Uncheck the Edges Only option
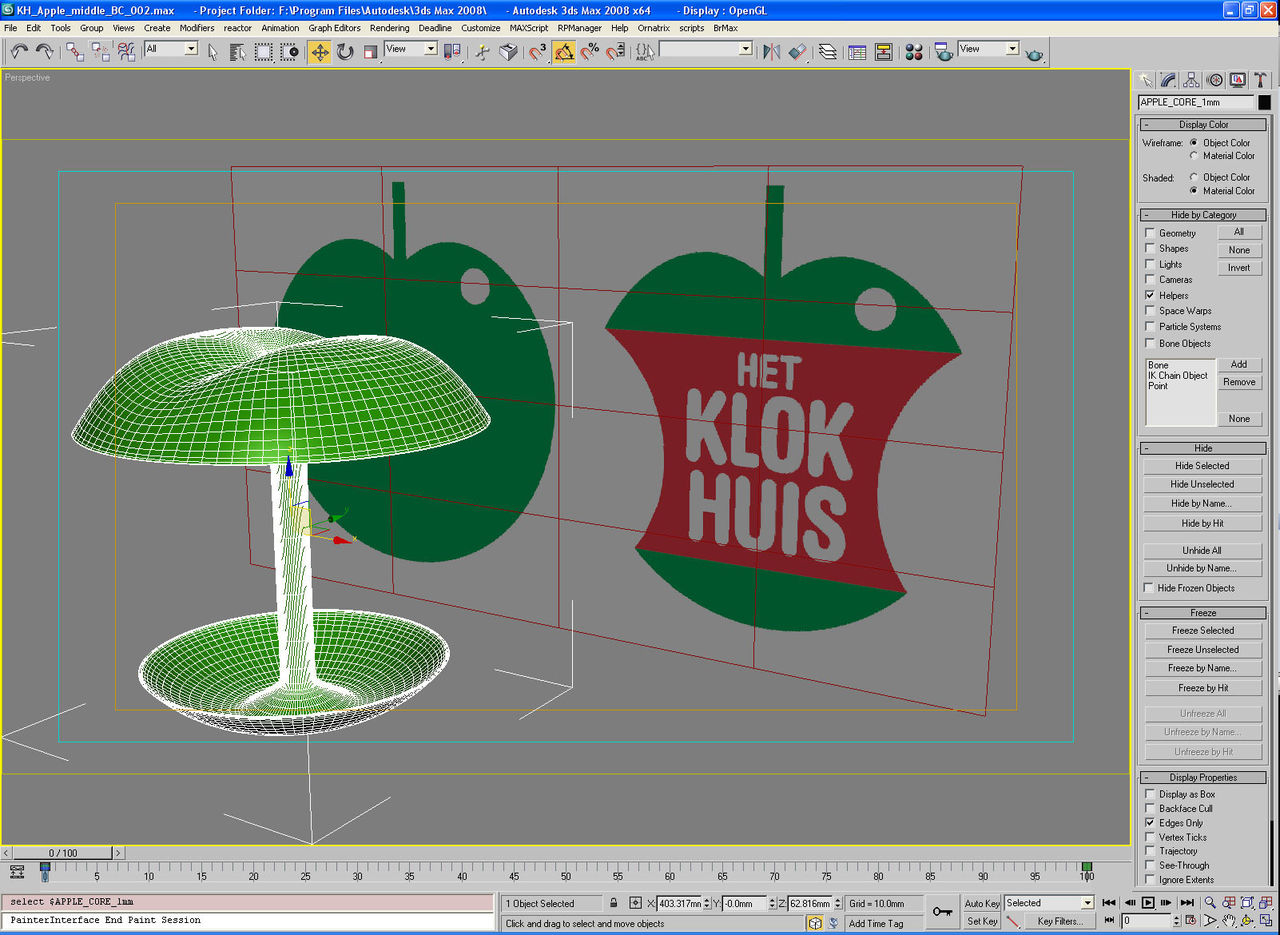Screen dimensions: 1280x935 pos(1150,823)
